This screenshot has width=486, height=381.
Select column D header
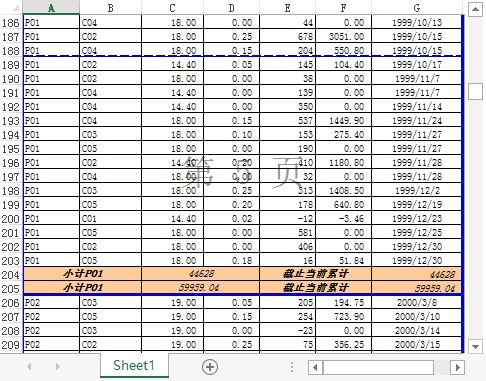coord(231,8)
